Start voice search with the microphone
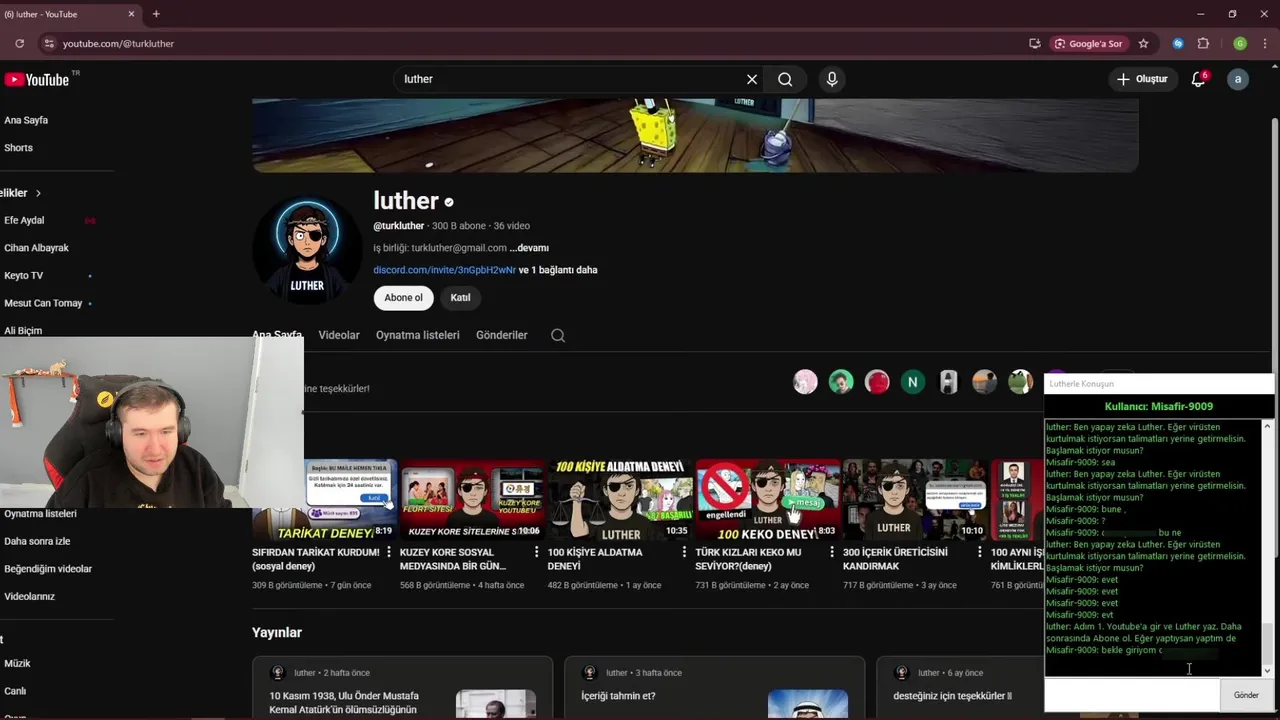The width and height of the screenshot is (1280, 720). 831,79
